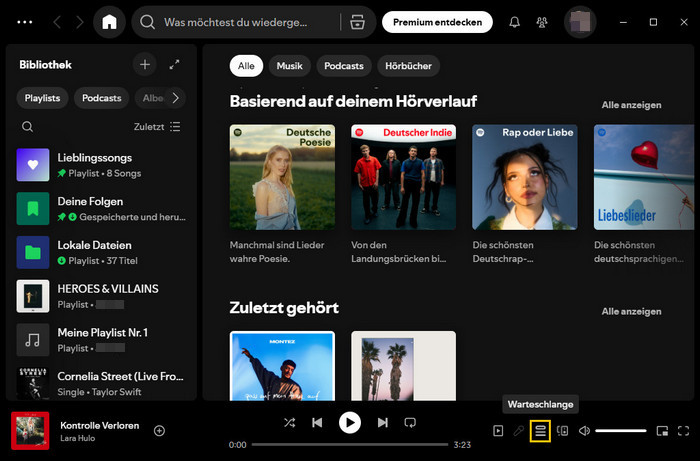700x461 pixels.
Task: Open friend activity icon
Action: click(x=542, y=22)
